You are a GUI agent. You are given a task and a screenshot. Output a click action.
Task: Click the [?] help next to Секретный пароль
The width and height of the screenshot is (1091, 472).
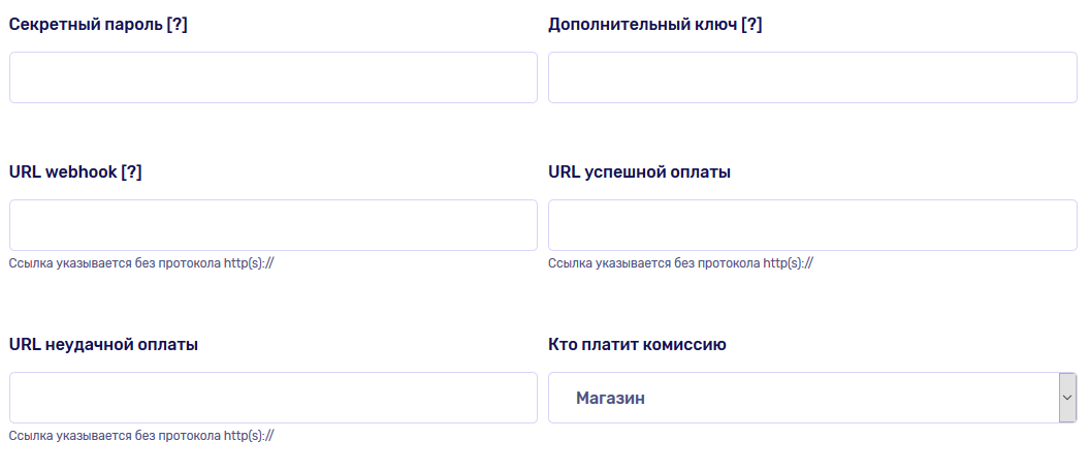pyautogui.click(x=177, y=25)
